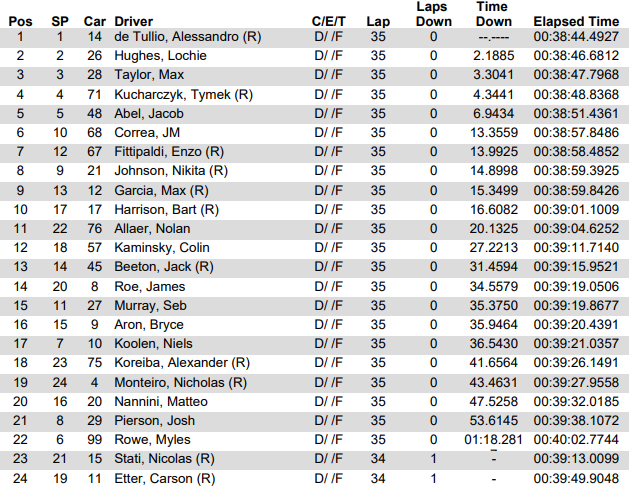Click the C/E/T column header
The width and height of the screenshot is (629, 488).
pyautogui.click(x=329, y=21)
